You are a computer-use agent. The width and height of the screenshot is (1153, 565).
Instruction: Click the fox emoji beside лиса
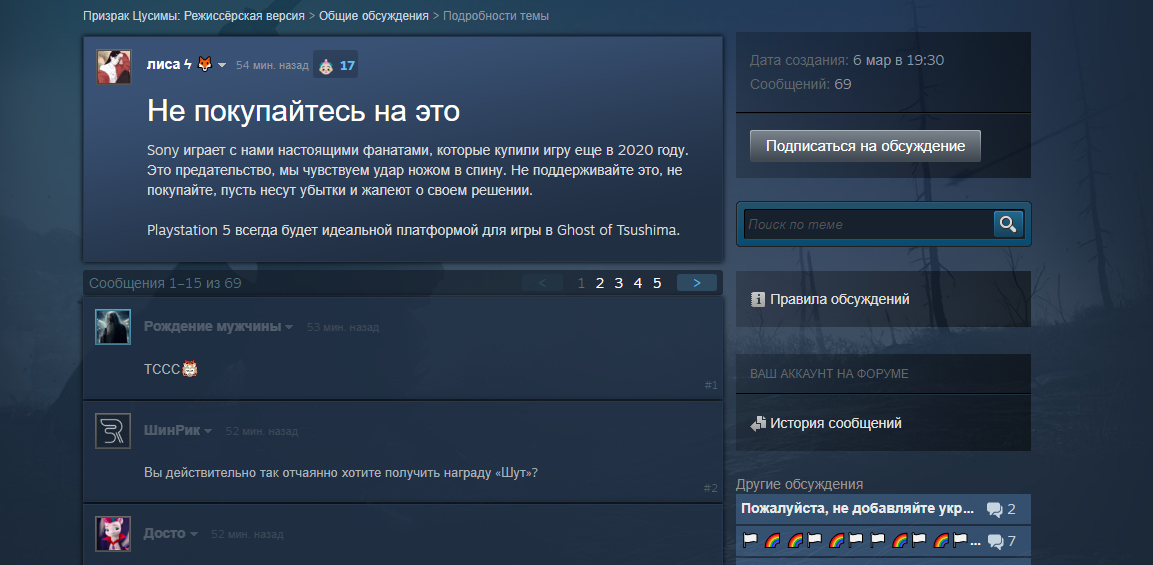pyautogui.click(x=205, y=65)
